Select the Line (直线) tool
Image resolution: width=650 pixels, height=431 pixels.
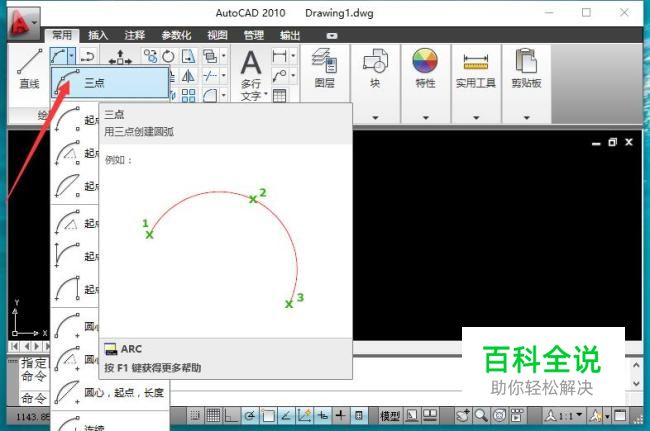coord(29,69)
